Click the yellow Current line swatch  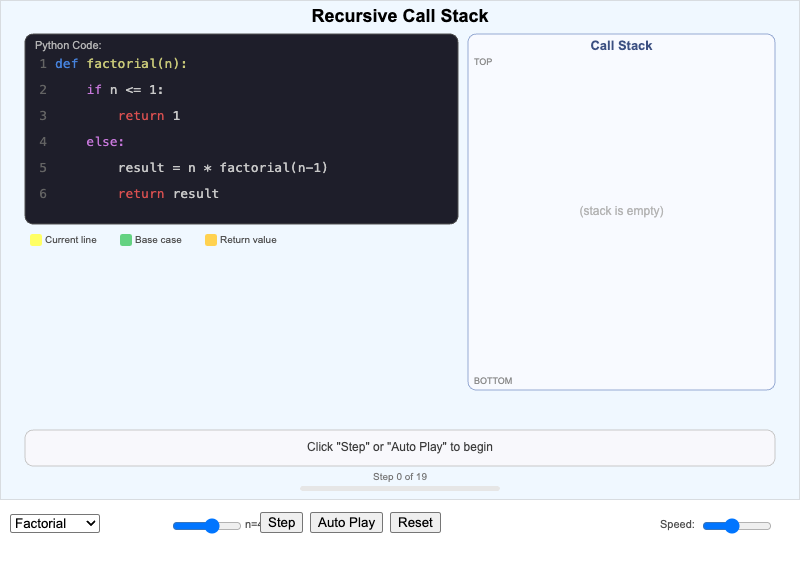36,240
